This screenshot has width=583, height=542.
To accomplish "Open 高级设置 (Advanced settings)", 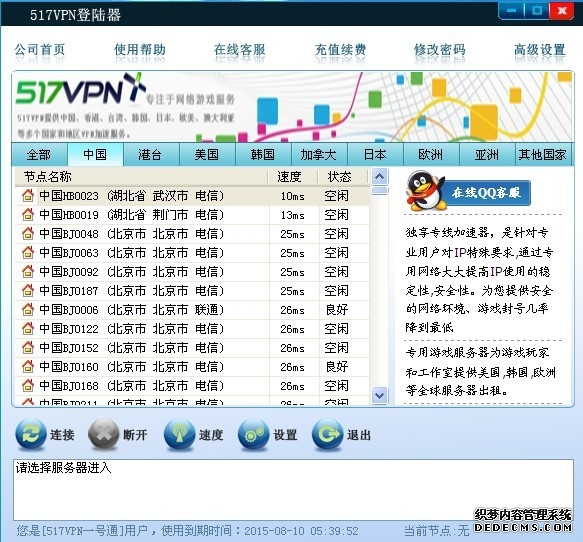I will (x=540, y=49).
